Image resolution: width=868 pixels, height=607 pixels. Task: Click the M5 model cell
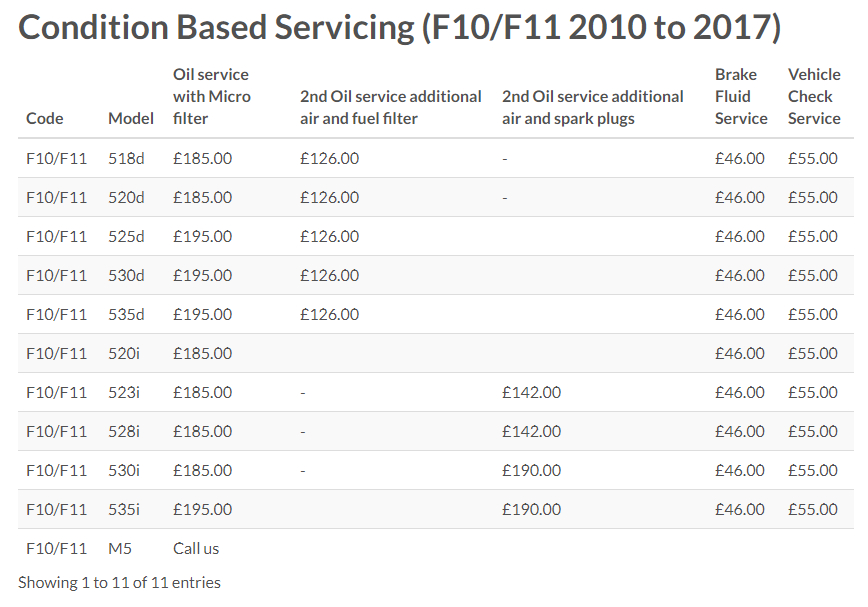pyautogui.click(x=119, y=548)
